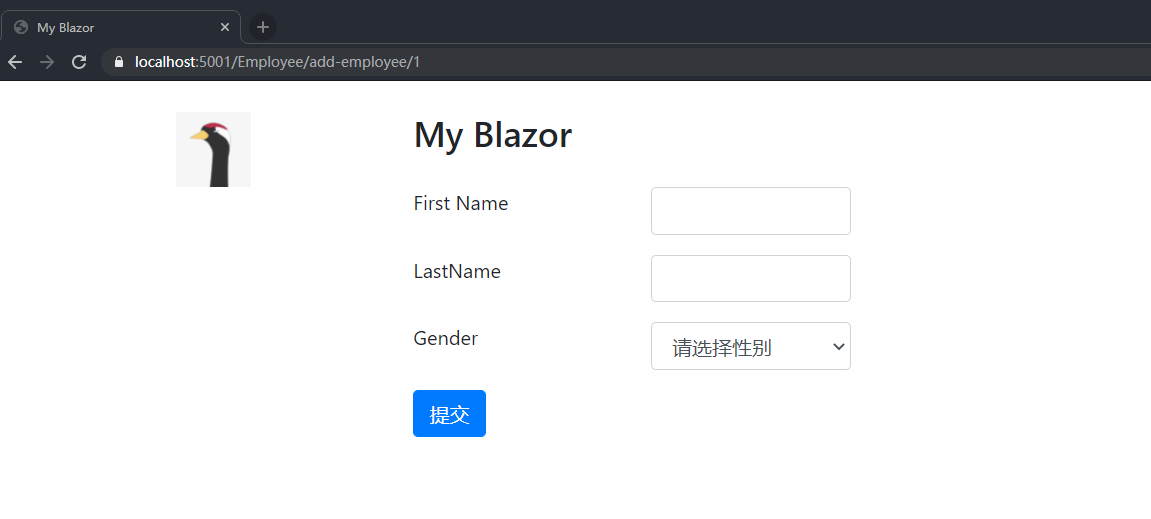Click the globe favicon on the tab
The height and width of the screenshot is (519, 1151).
[x=21, y=27]
